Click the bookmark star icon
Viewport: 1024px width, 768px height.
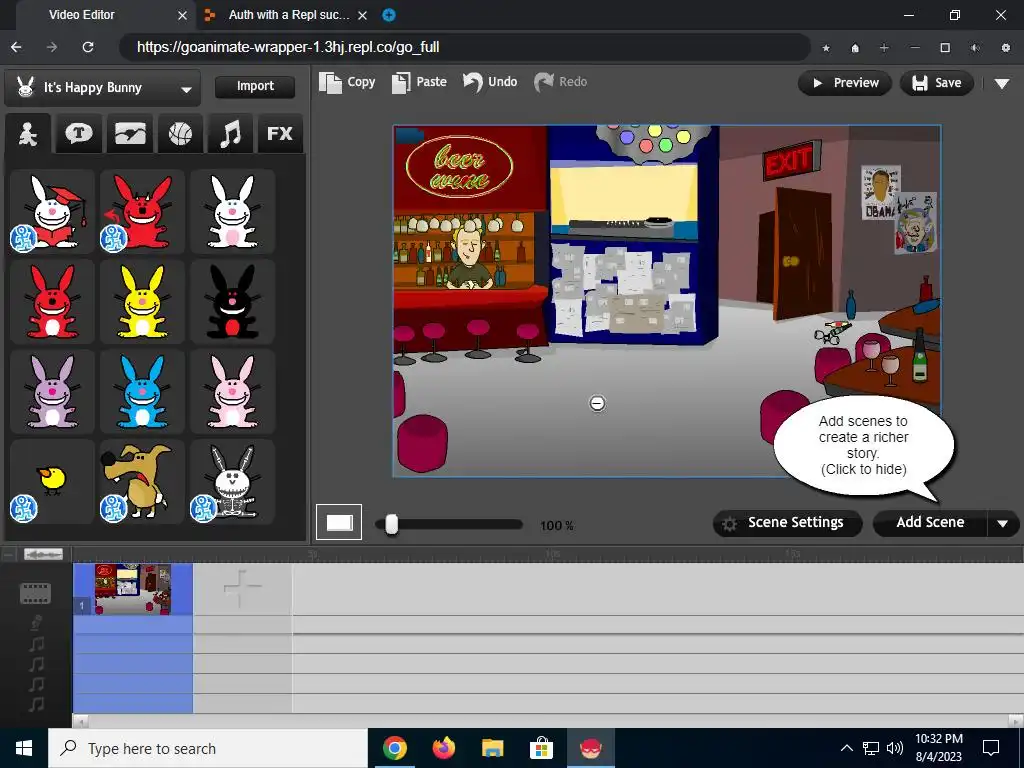[826, 48]
